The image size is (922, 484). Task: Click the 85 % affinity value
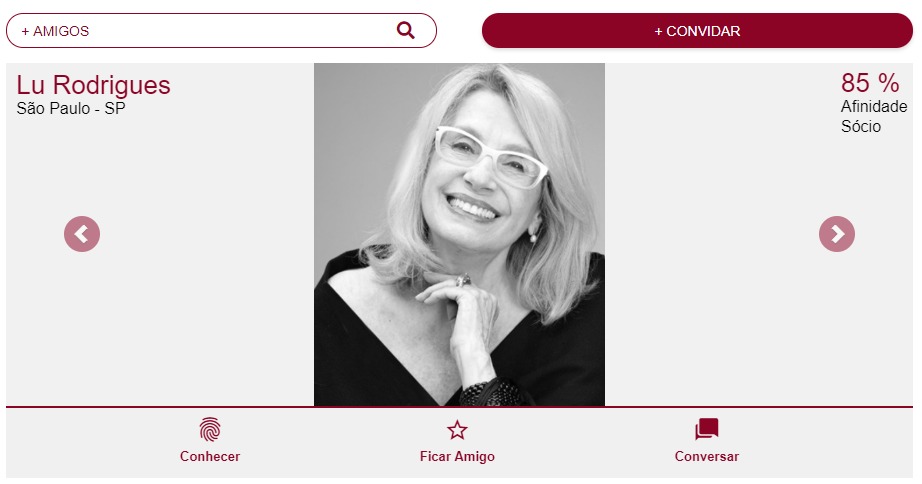point(870,83)
